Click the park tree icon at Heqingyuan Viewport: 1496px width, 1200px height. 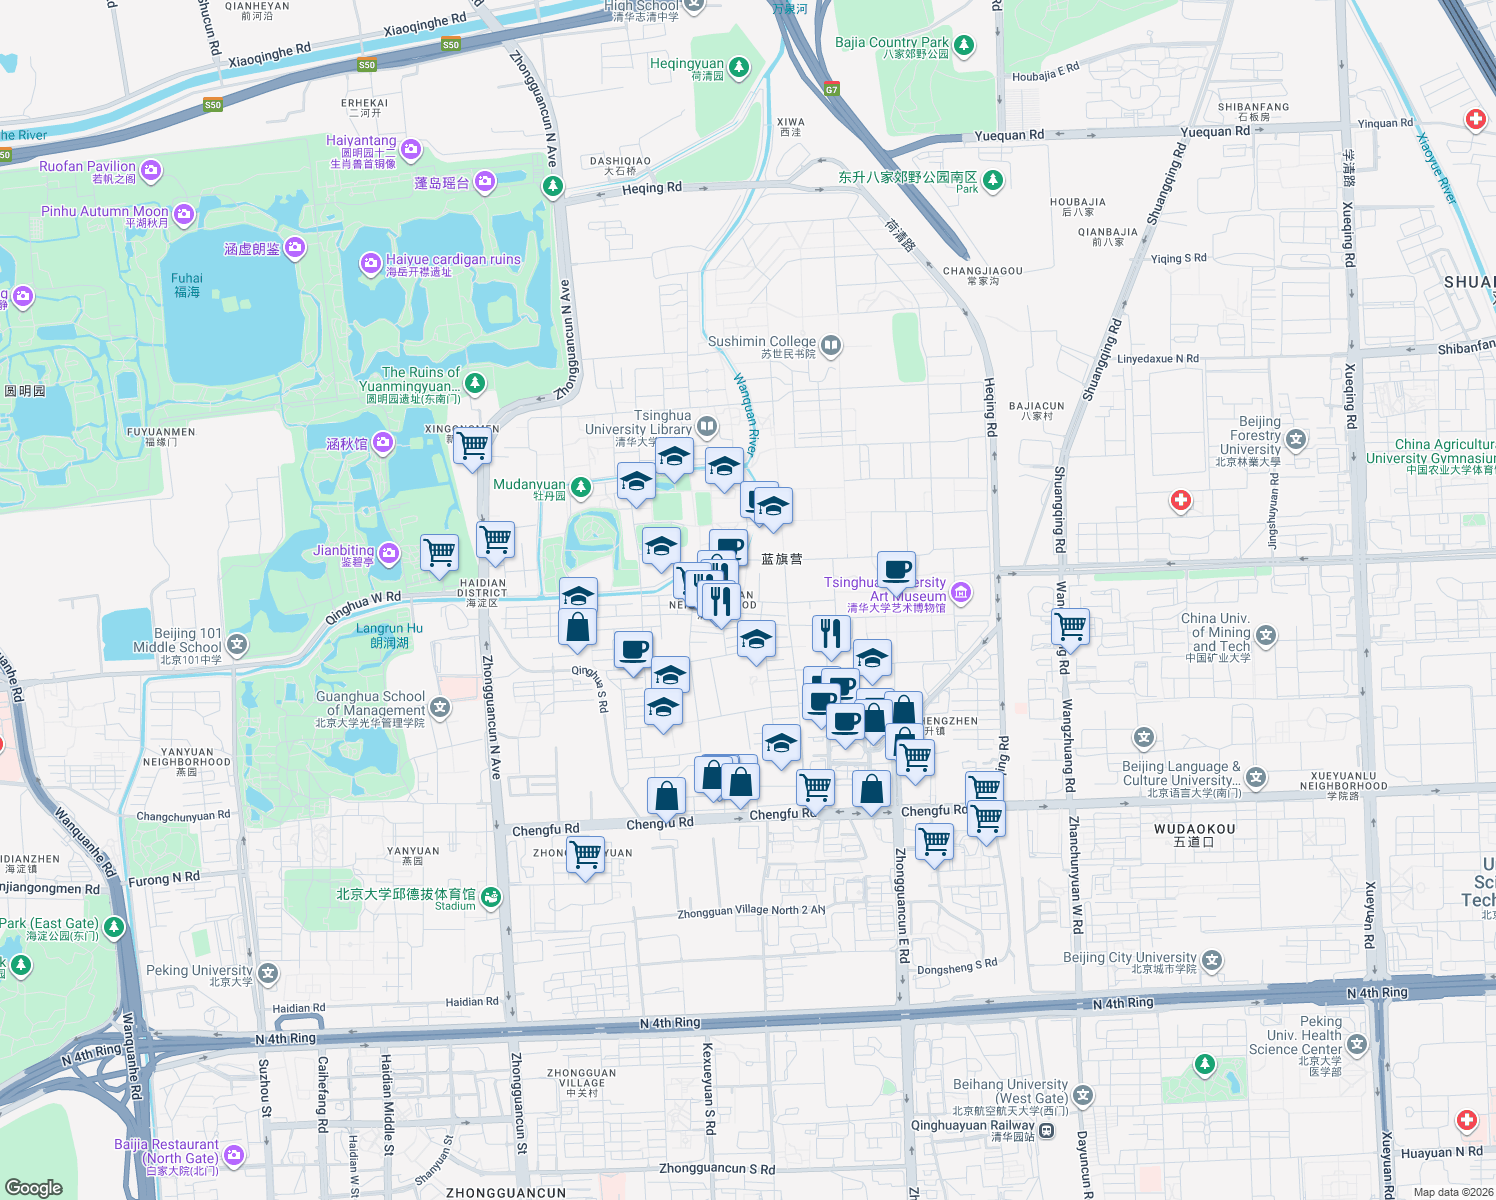[738, 69]
